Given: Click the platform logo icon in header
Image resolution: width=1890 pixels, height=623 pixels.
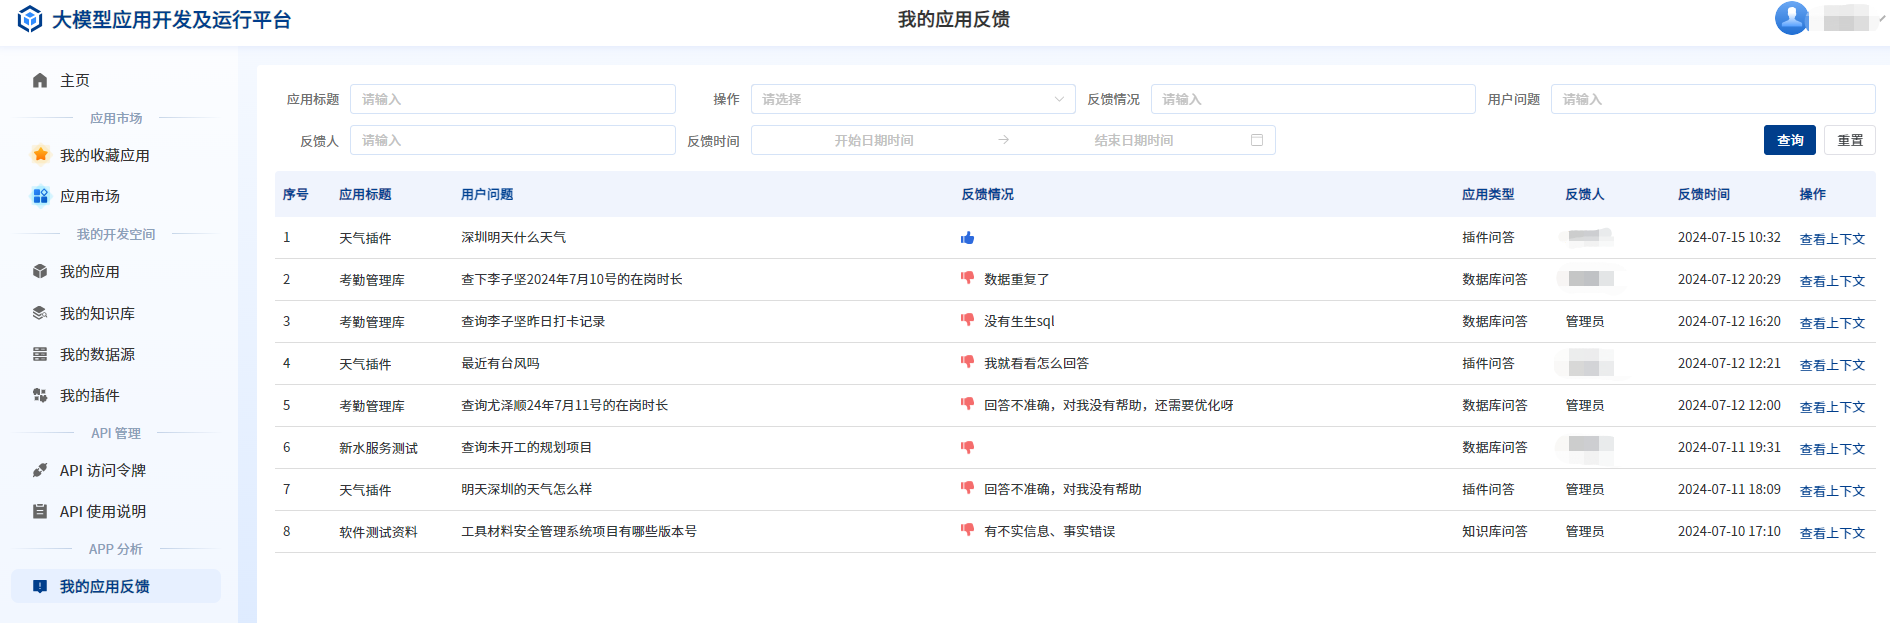Looking at the screenshot, I should (x=30, y=19).
